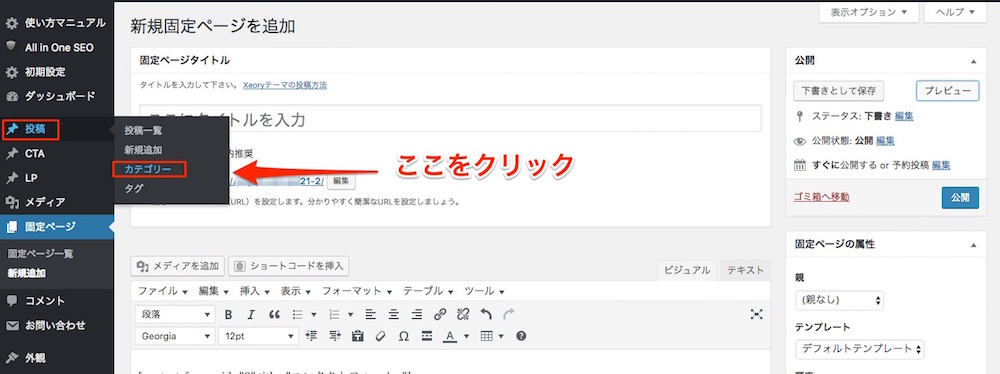The image size is (1000, 374).
Task: Toggle italic formatting in the editor
Action: pyautogui.click(x=251, y=314)
